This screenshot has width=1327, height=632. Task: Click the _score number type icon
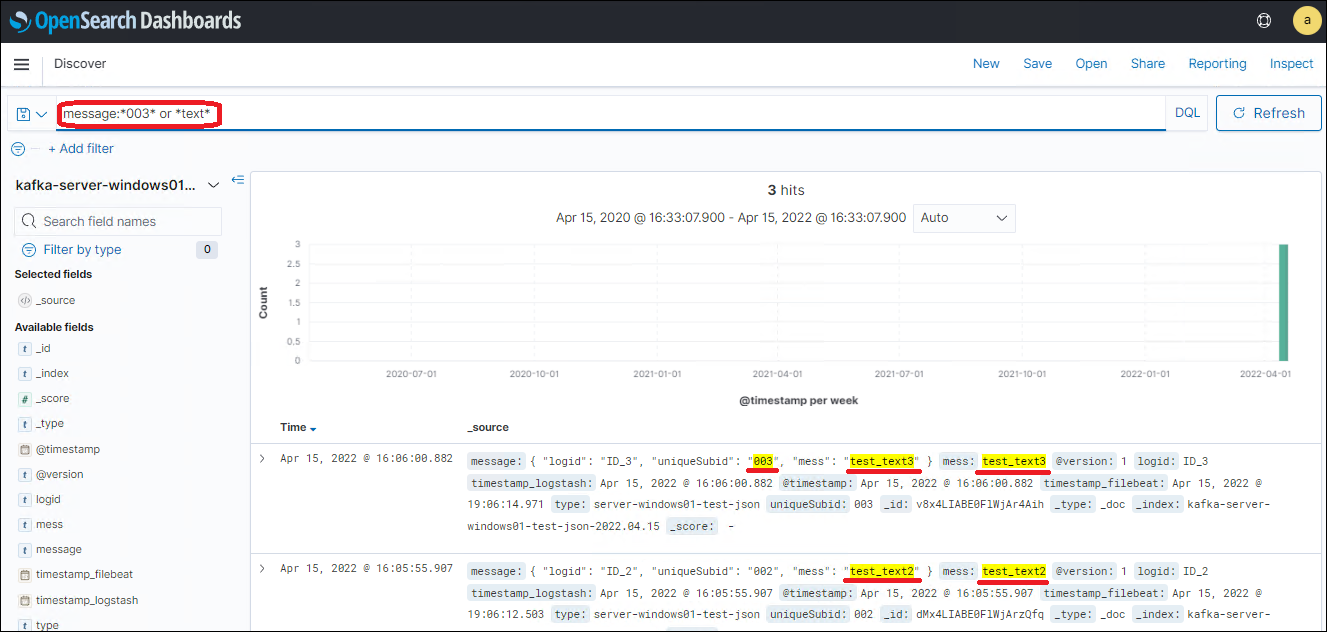coord(25,398)
